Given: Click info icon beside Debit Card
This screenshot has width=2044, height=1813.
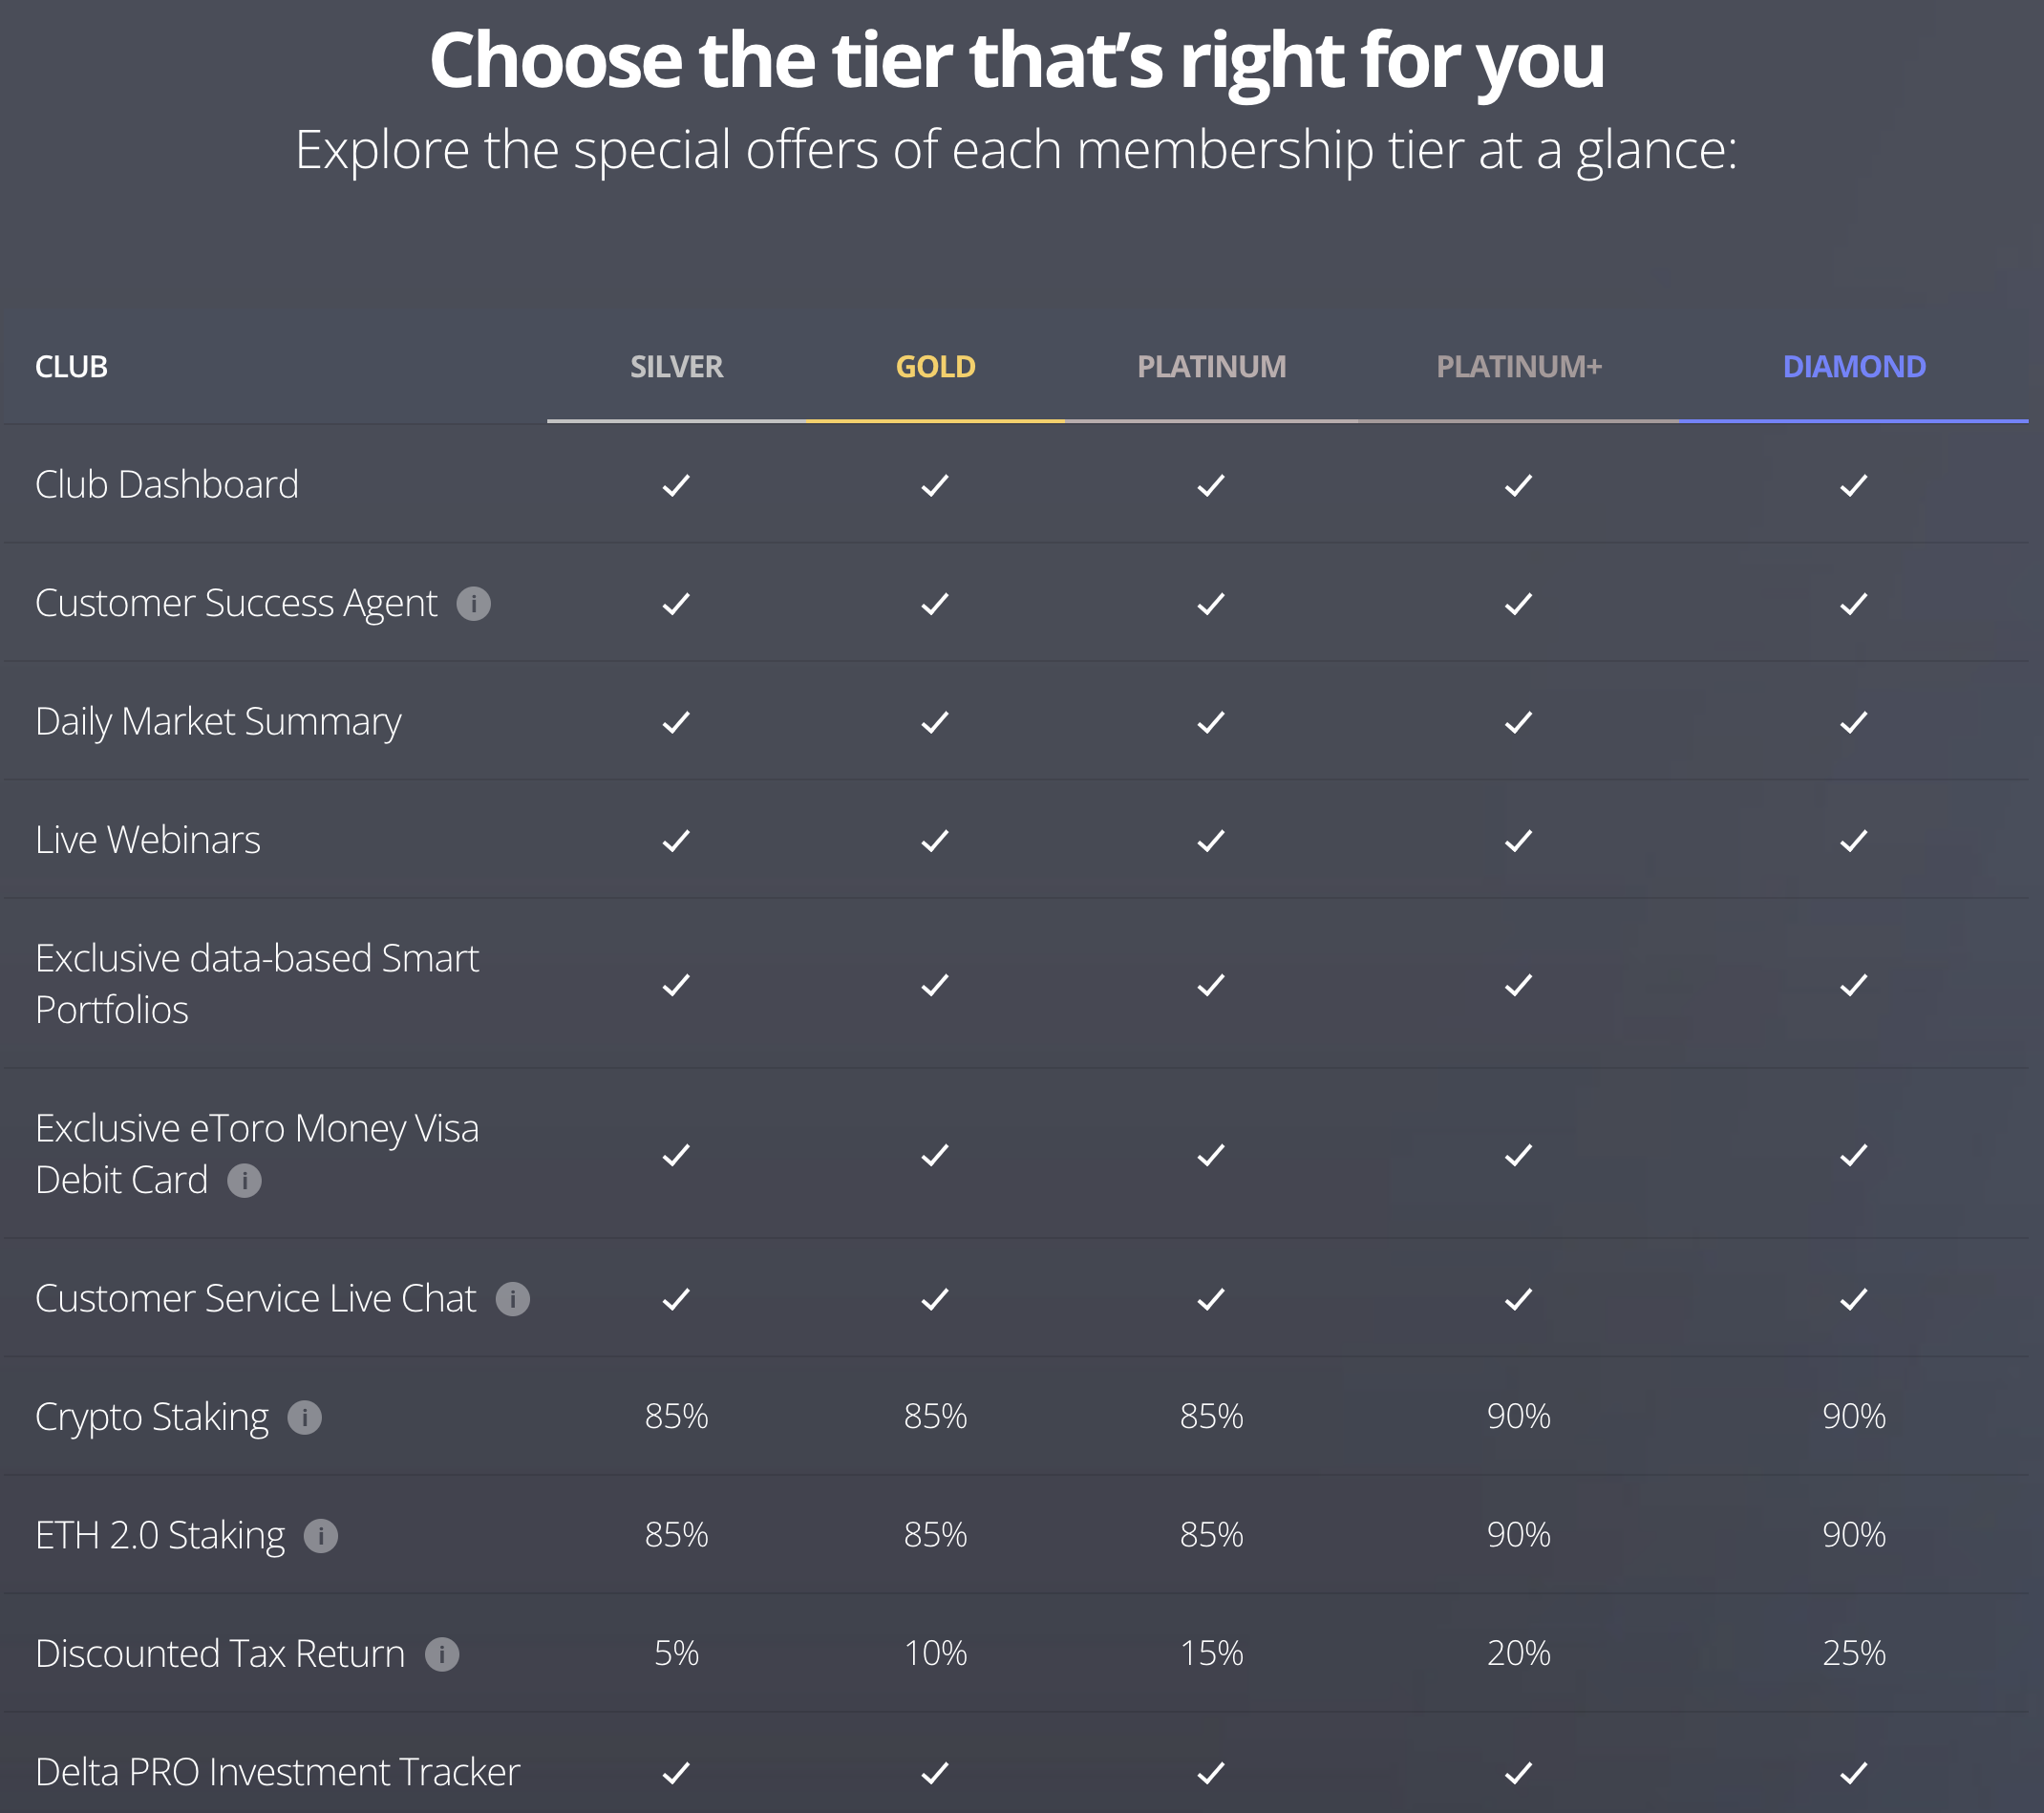Looking at the screenshot, I should 244,1181.
